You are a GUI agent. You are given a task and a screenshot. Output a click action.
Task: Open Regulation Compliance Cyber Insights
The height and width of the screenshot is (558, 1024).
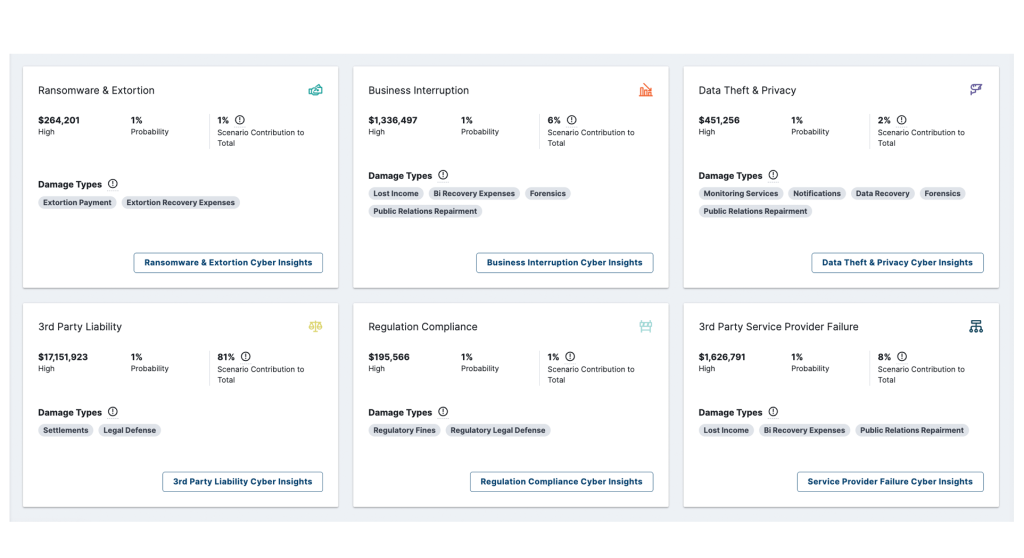(561, 482)
